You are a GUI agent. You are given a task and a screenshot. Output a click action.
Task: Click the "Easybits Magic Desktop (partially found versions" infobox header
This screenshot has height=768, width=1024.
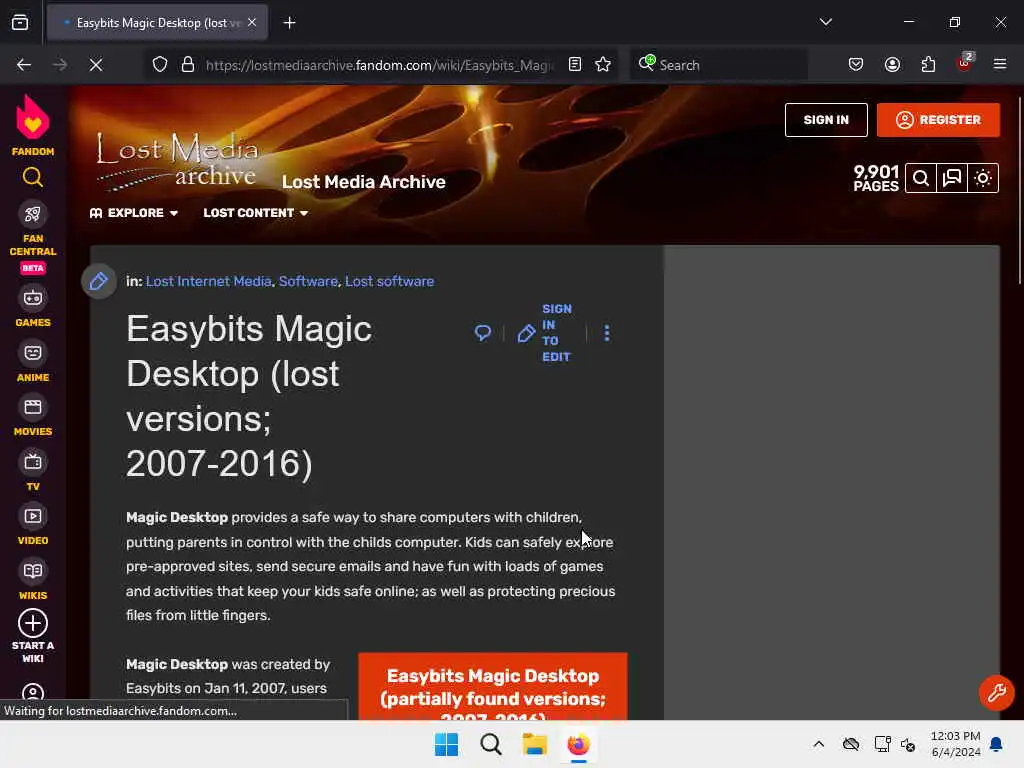pyautogui.click(x=493, y=687)
